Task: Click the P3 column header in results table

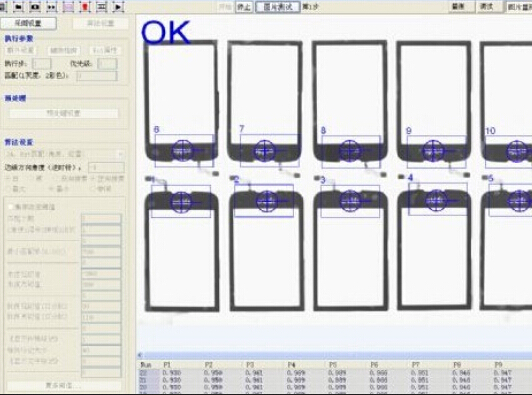Action: click(x=250, y=364)
